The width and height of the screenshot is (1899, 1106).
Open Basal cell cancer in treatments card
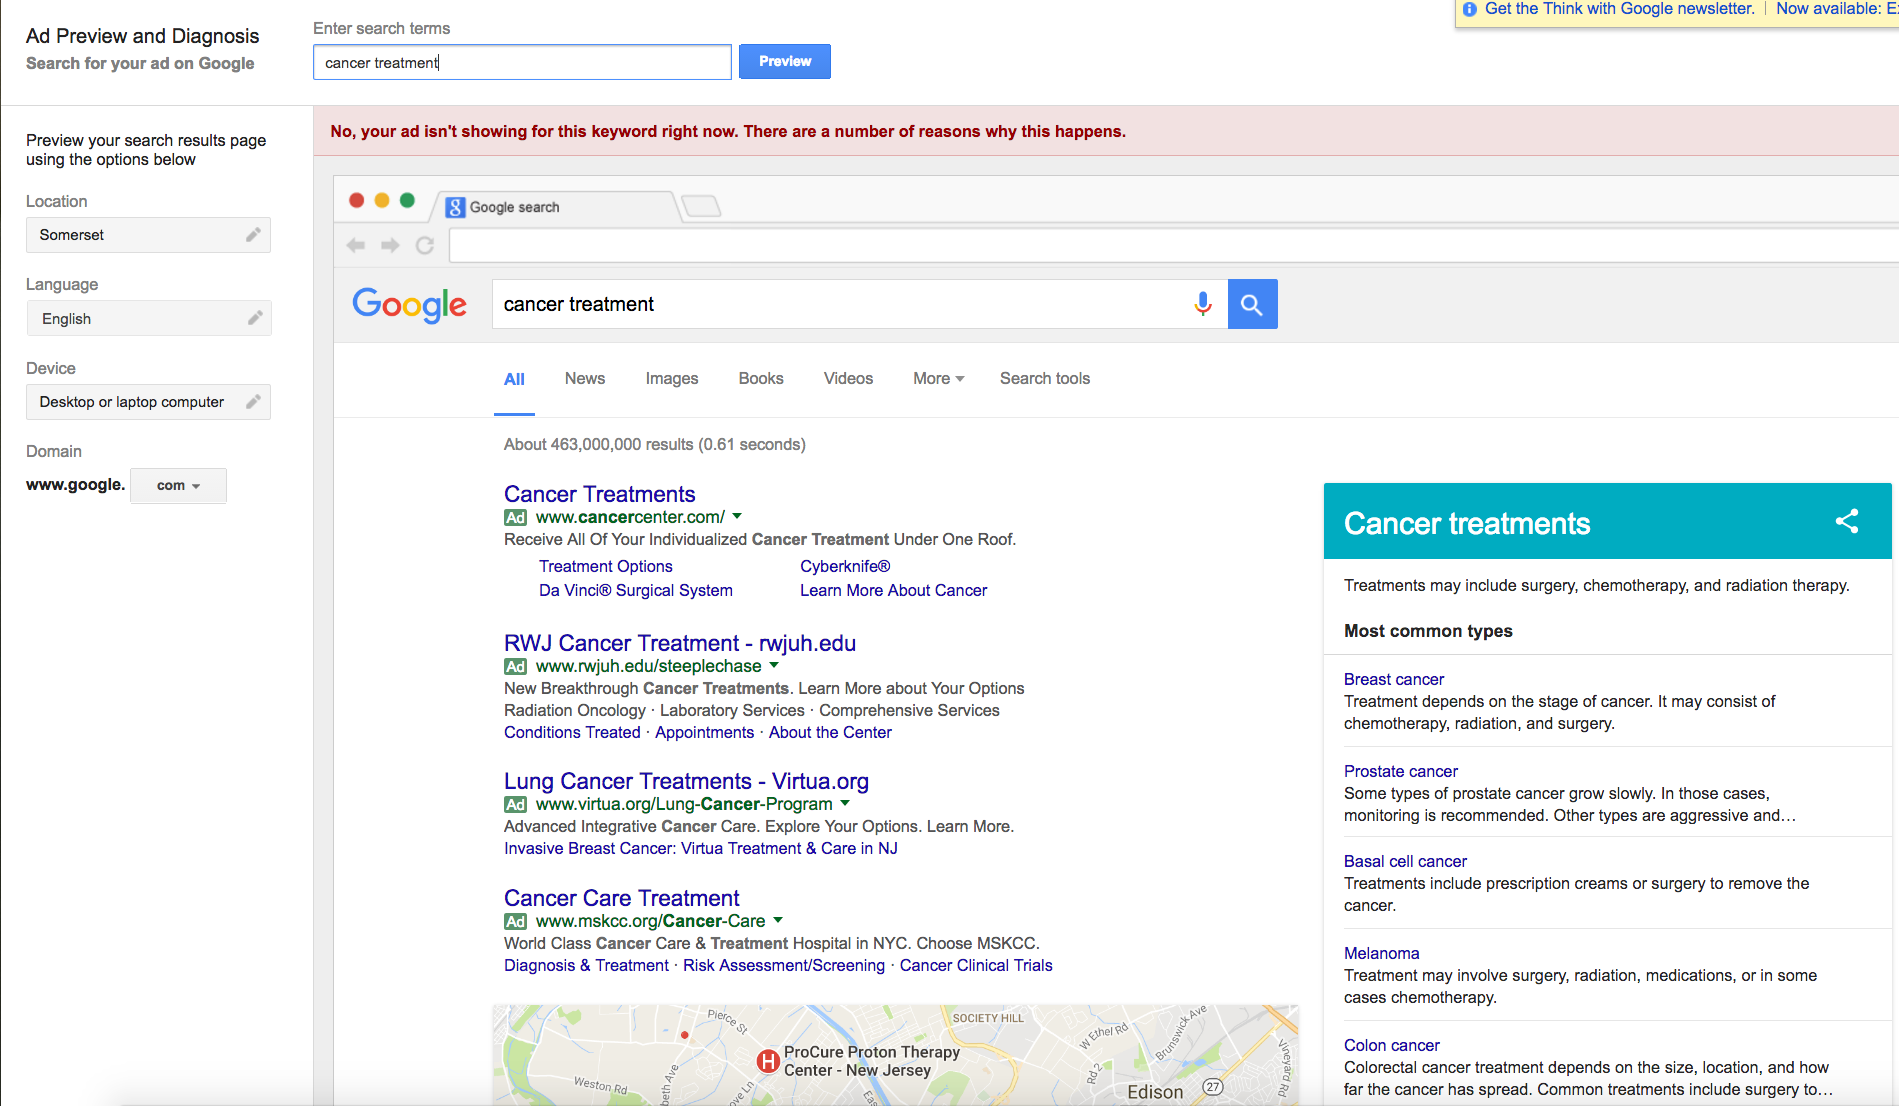[1405, 862]
